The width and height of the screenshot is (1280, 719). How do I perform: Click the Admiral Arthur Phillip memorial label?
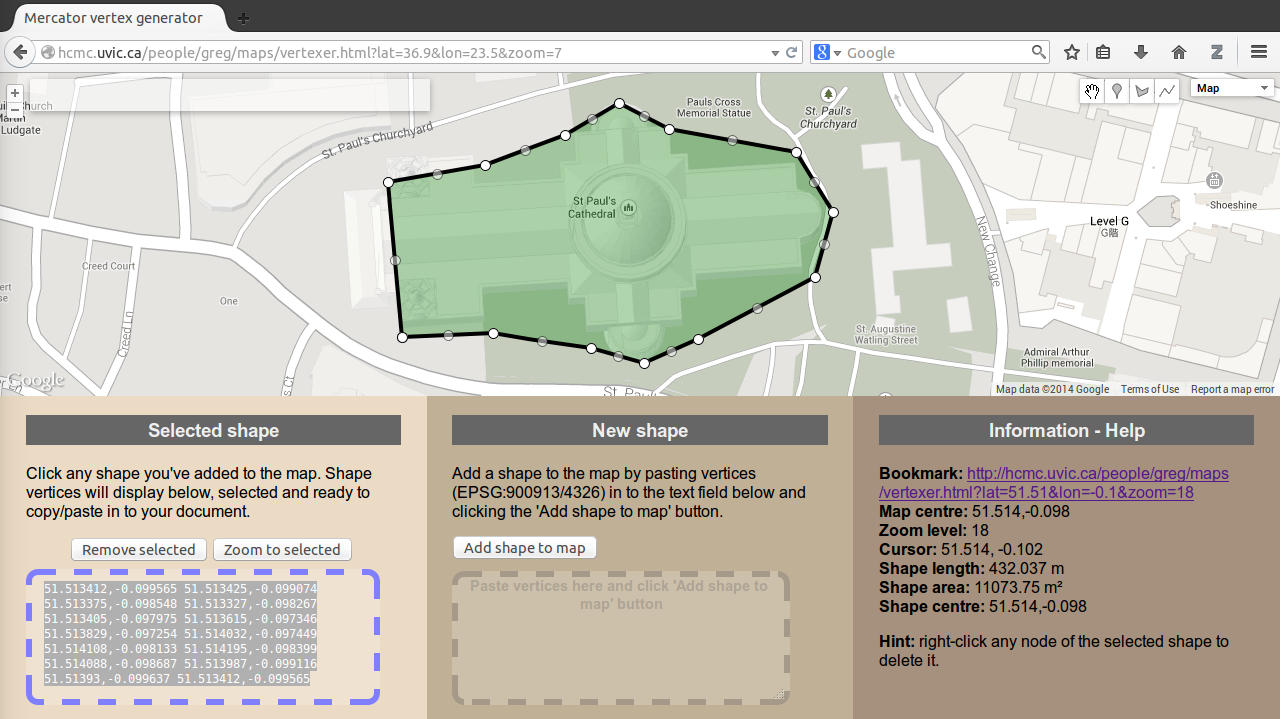click(1058, 357)
